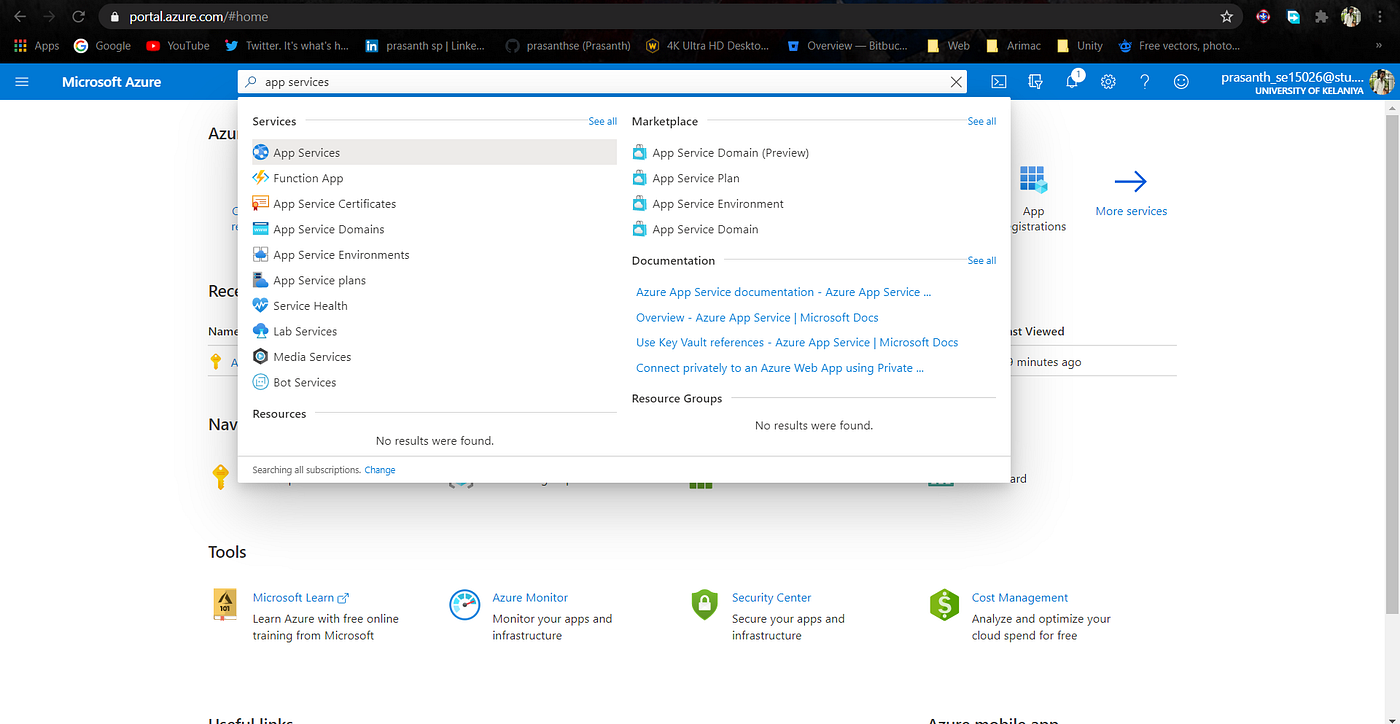Click See all next to Services
1400x724 pixels.
602,121
